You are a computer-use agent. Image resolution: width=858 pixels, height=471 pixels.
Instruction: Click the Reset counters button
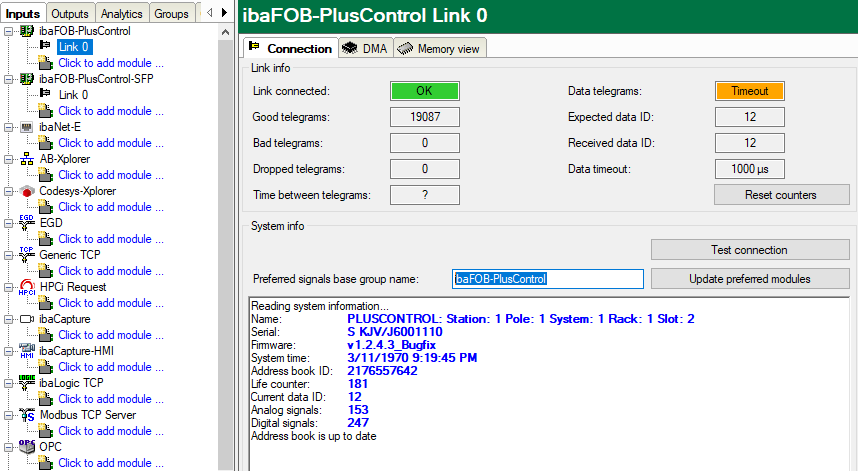pyautogui.click(x=781, y=195)
